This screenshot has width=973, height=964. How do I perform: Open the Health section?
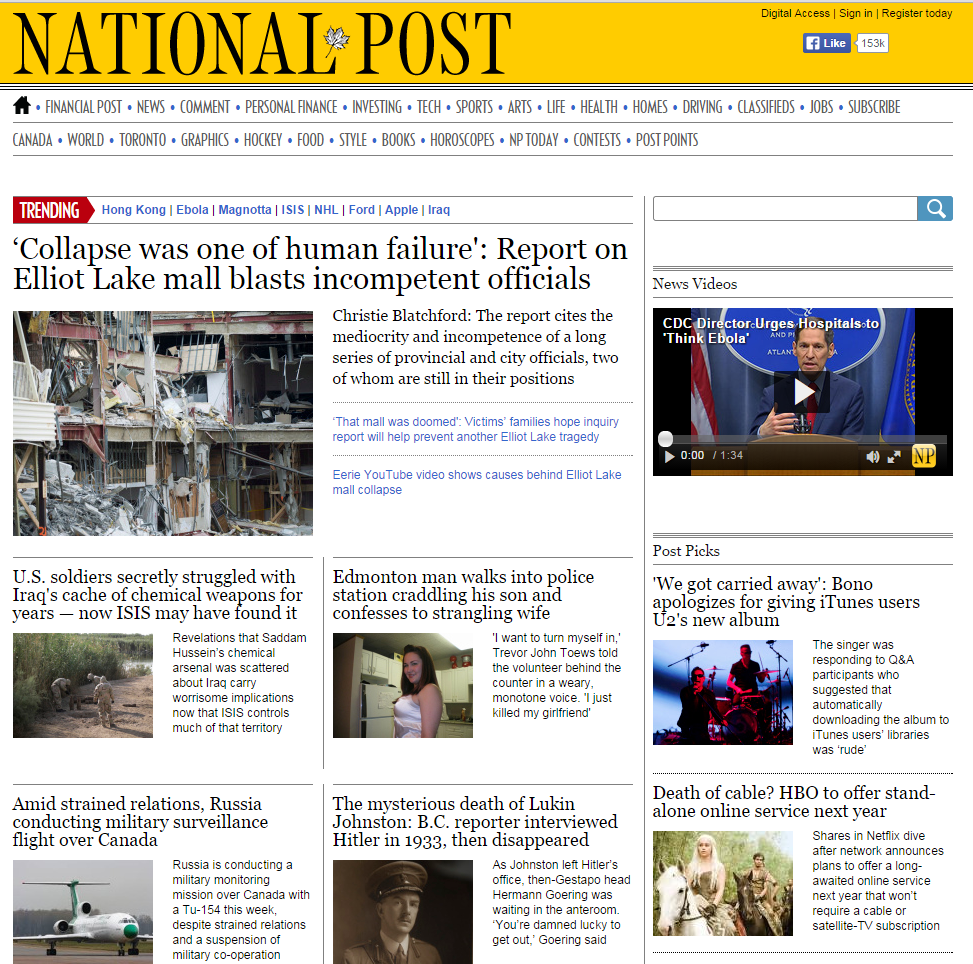(x=599, y=107)
